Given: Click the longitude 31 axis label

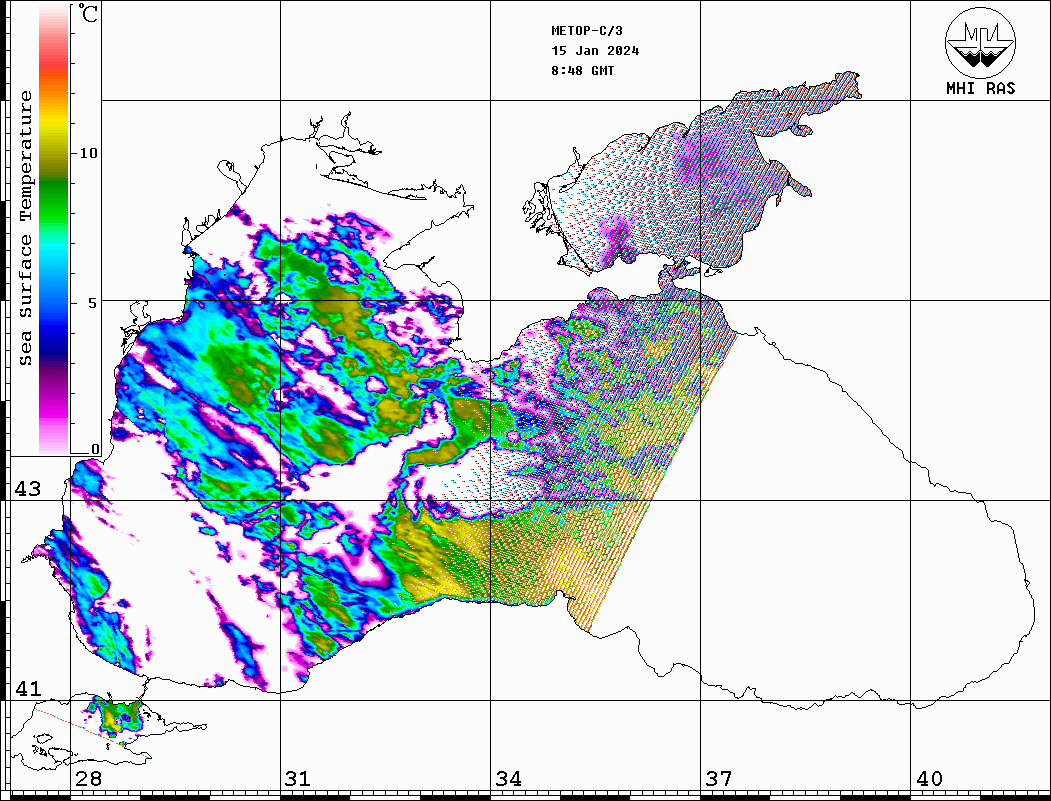Looking at the screenshot, I should tap(297, 779).
